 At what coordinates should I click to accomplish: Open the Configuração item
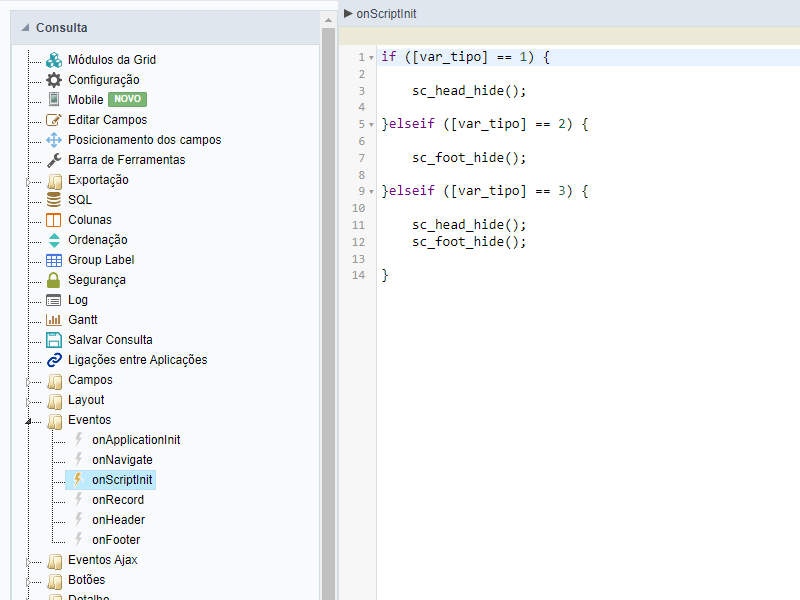[104, 80]
